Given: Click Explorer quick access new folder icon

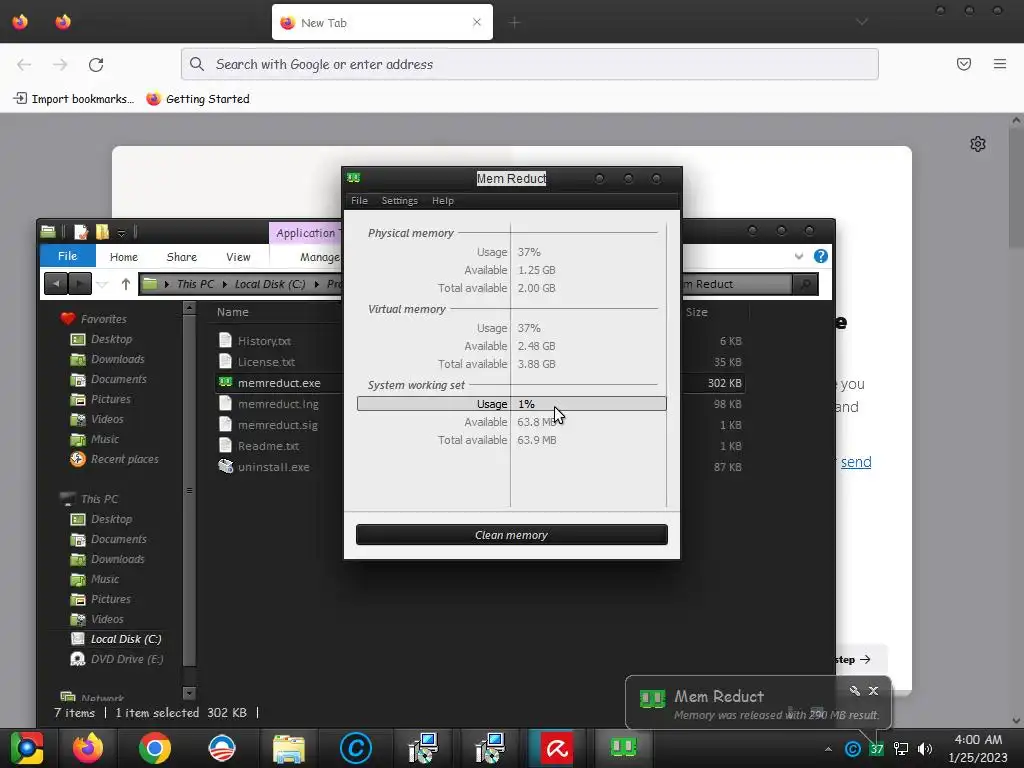Looking at the screenshot, I should (x=103, y=231).
